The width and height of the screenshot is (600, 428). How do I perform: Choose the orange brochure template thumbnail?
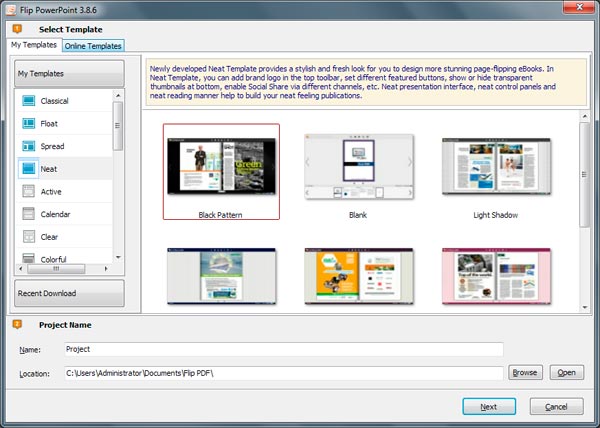pos(359,276)
